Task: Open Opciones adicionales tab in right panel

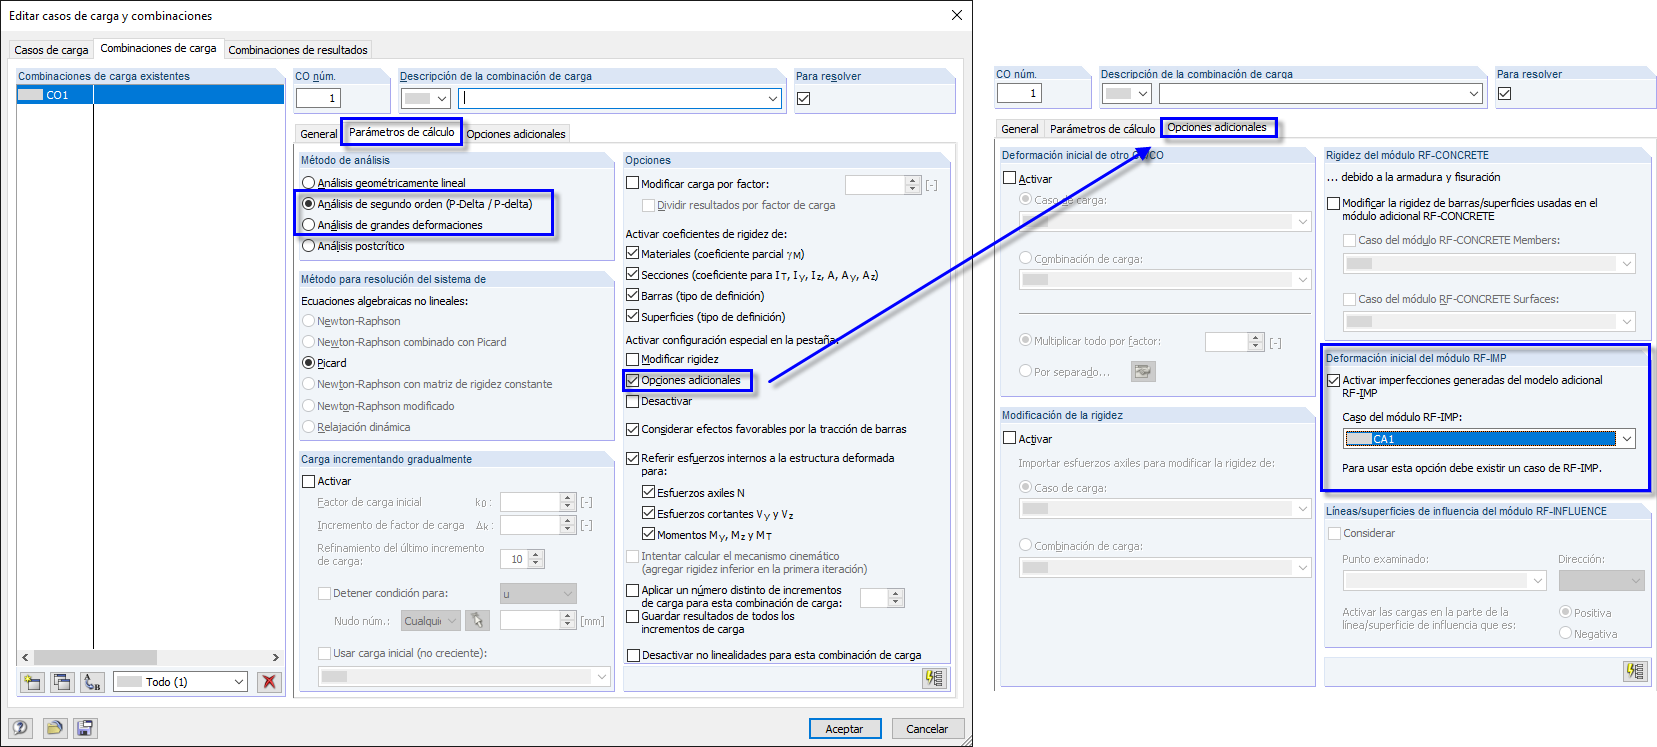Action: (x=1217, y=127)
